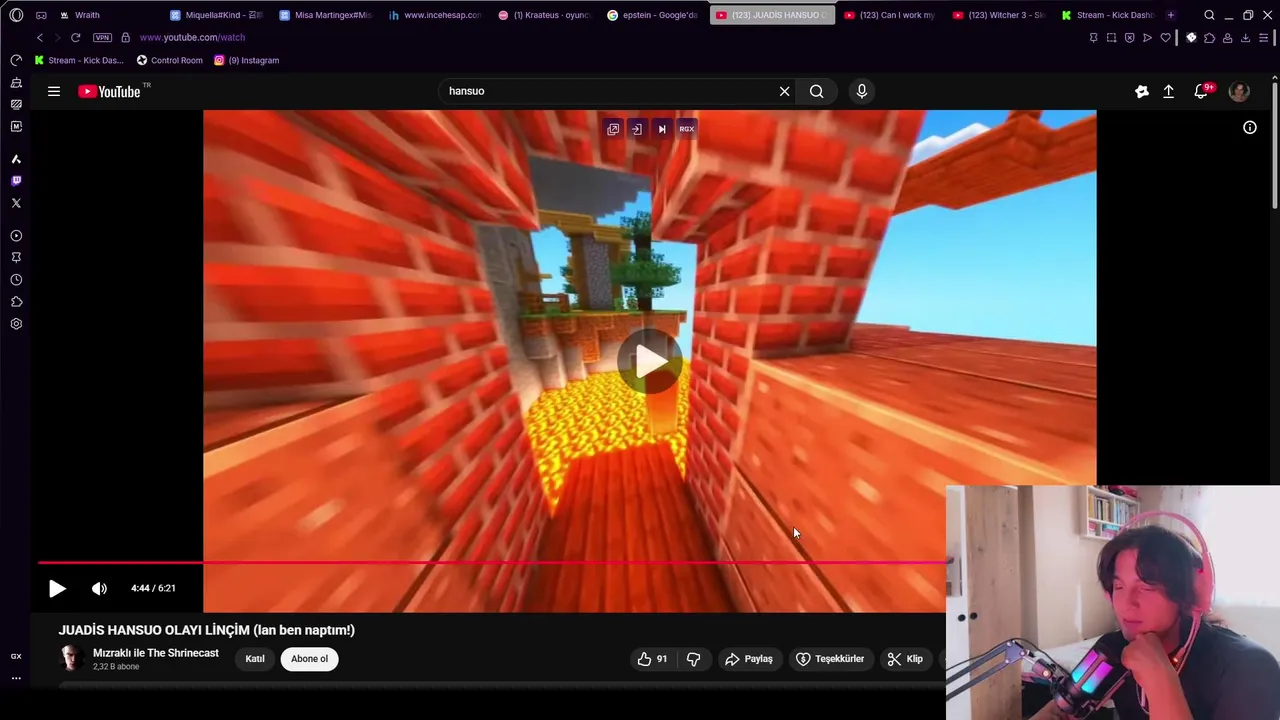Click the 4:44 / 6:21 time display
The height and width of the screenshot is (720, 1280).
pyautogui.click(x=153, y=588)
